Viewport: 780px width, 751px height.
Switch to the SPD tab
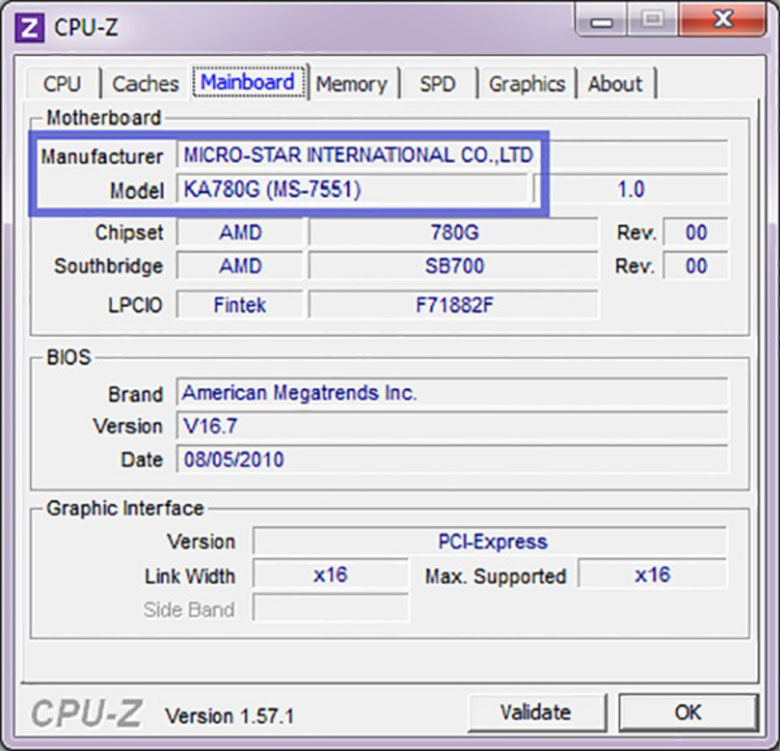(437, 84)
